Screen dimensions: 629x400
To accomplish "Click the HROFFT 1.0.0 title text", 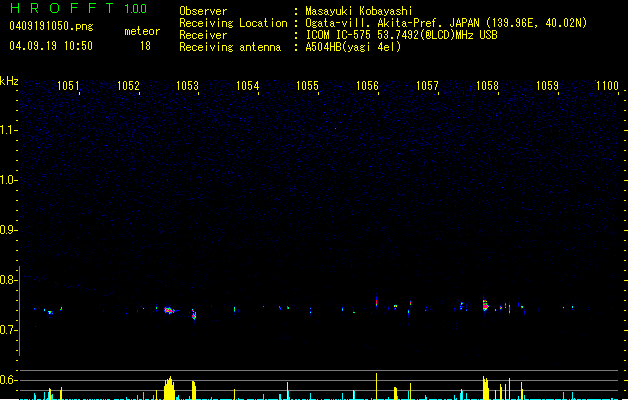I will tap(78, 8).
